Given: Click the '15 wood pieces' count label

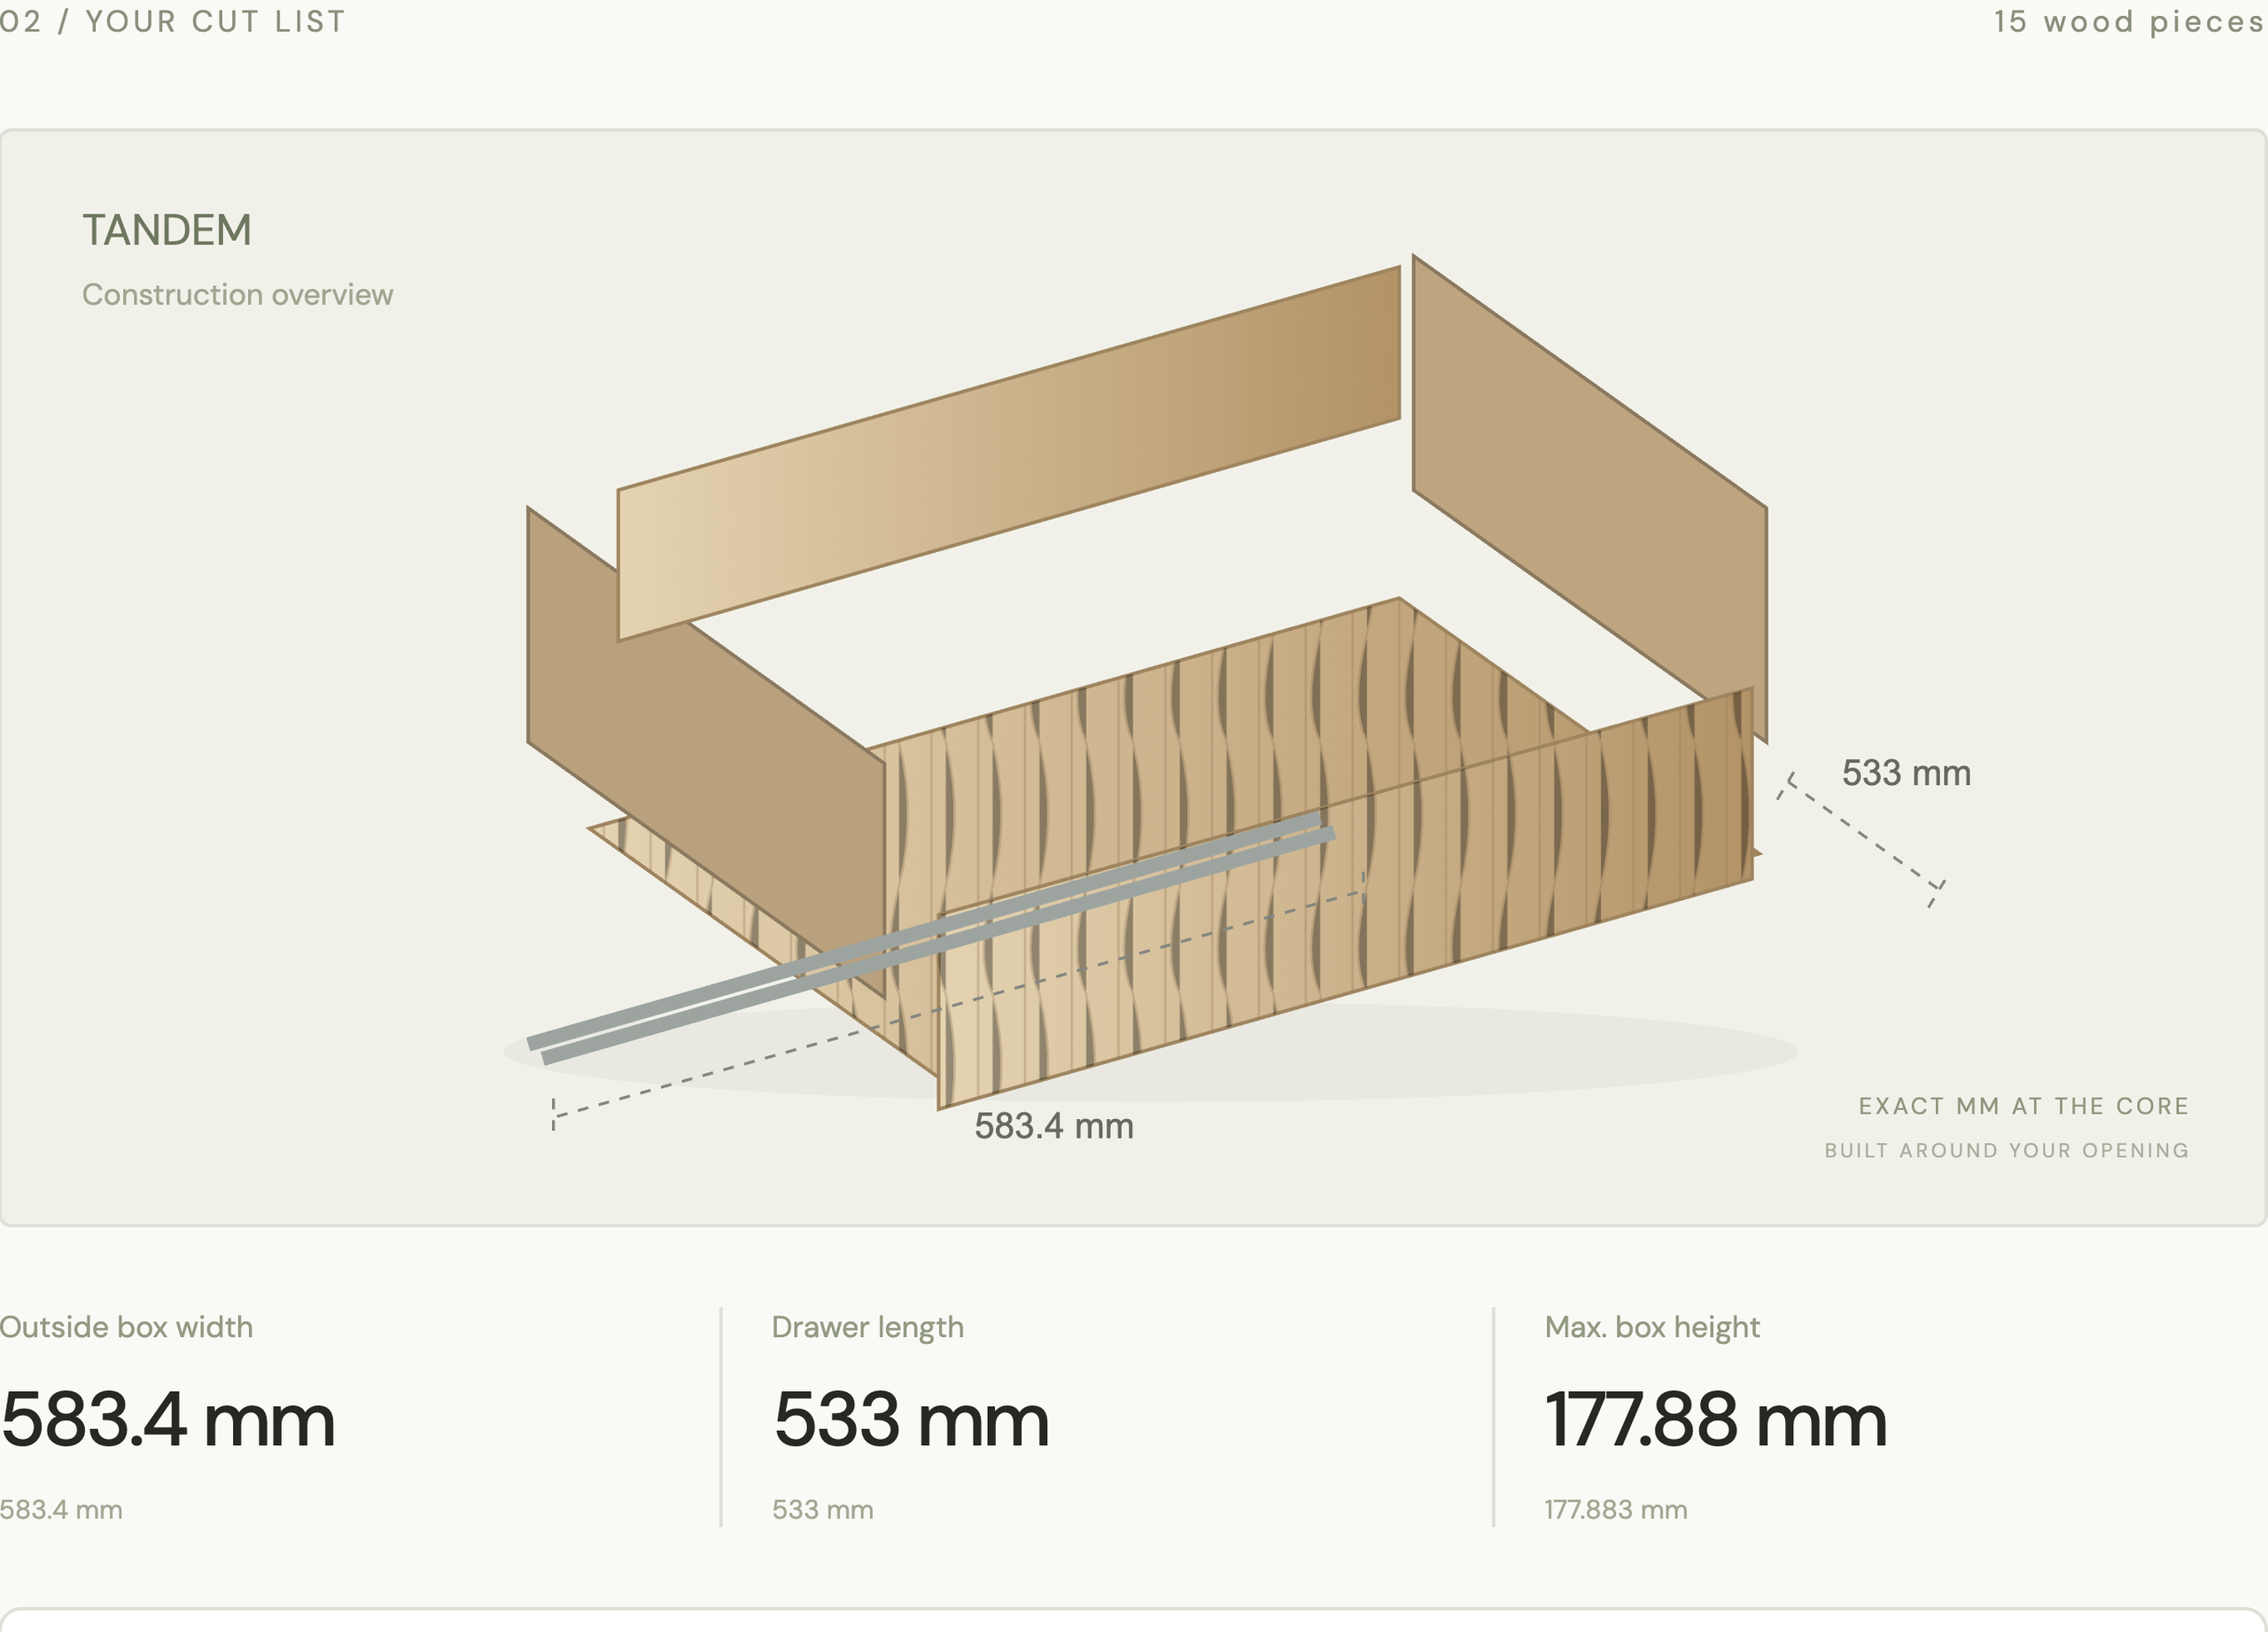Looking at the screenshot, I should [x=2130, y=21].
